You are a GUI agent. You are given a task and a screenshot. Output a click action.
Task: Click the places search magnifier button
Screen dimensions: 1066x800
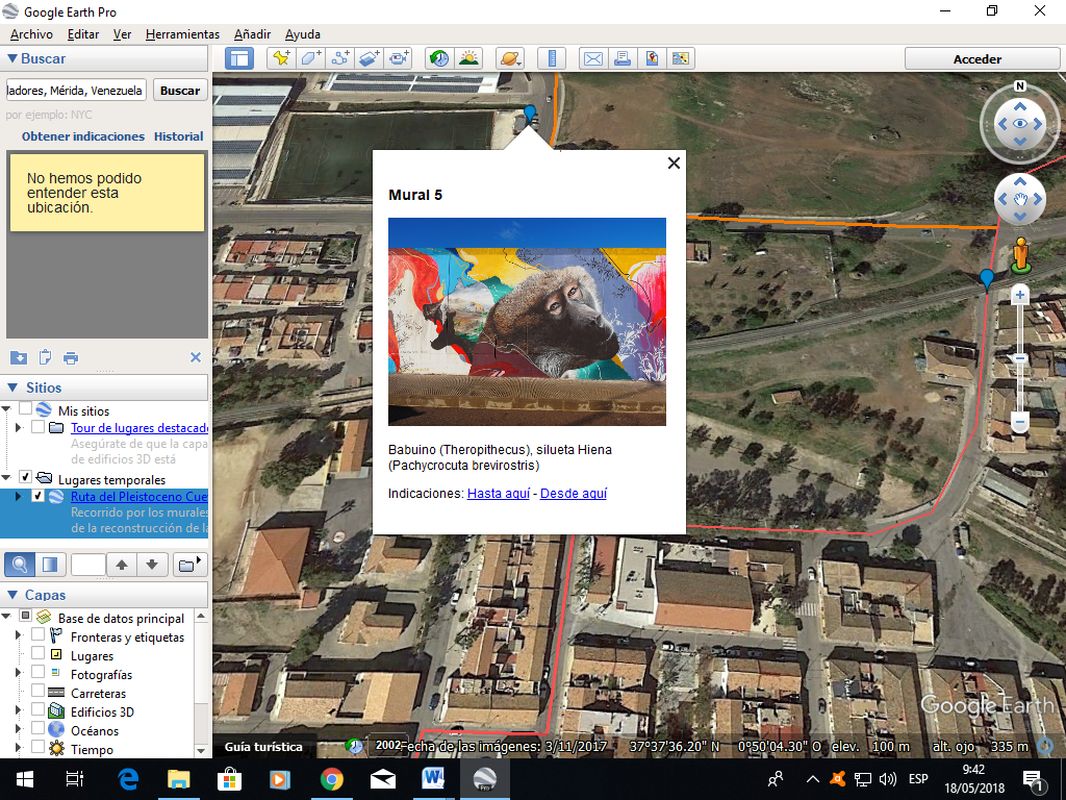[20, 564]
